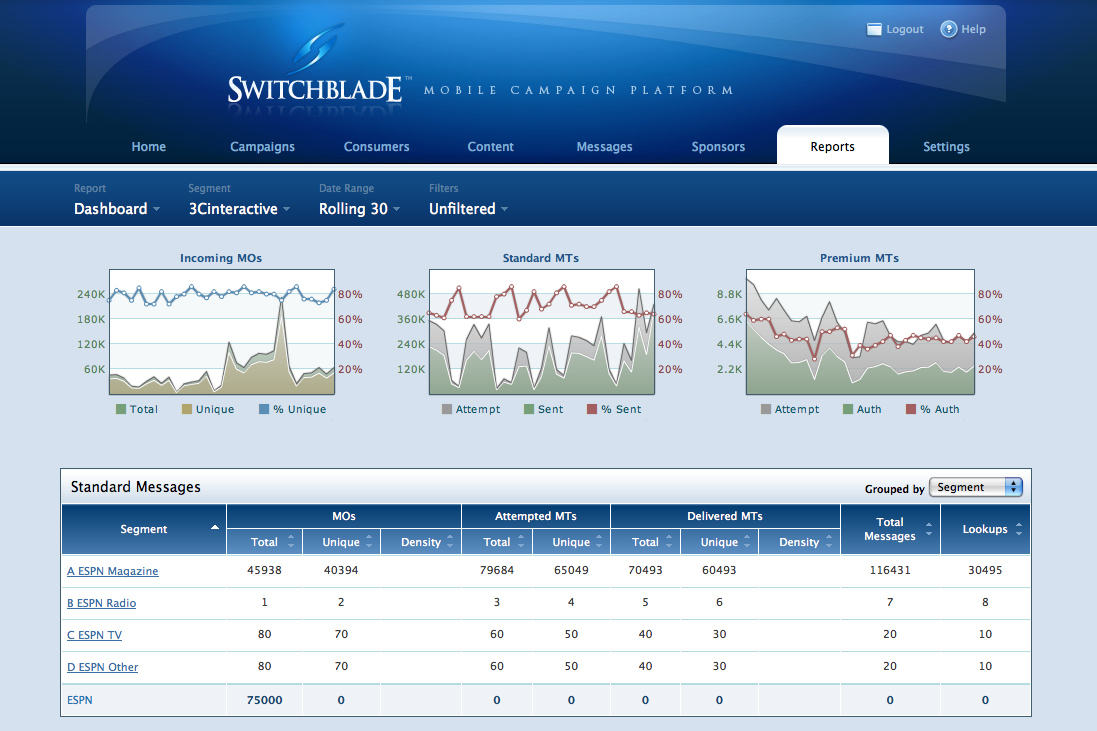Open the C ESPN TV link
The height and width of the screenshot is (731, 1097).
click(x=94, y=635)
